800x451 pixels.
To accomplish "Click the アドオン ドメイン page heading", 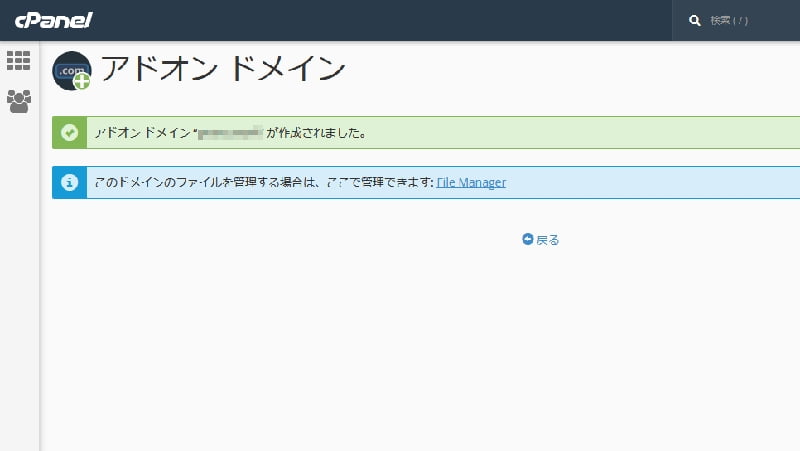I will 223,68.
